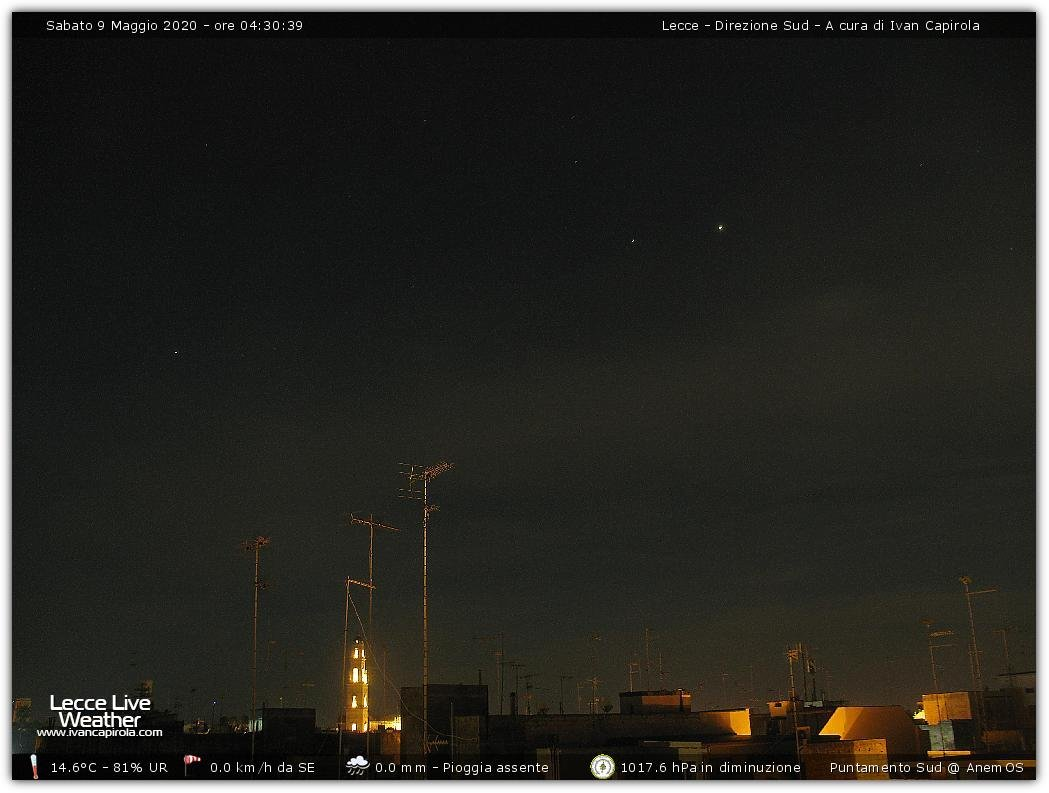Click the title Lecce - Direzione Sud
Screen dimensions: 1049x793
735,25
